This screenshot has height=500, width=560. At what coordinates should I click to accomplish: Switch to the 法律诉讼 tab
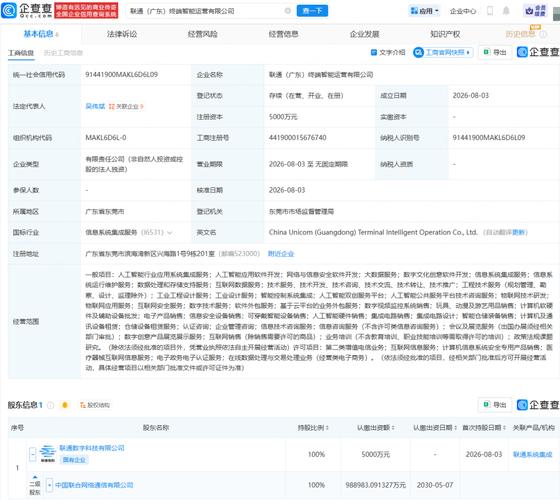[122, 34]
